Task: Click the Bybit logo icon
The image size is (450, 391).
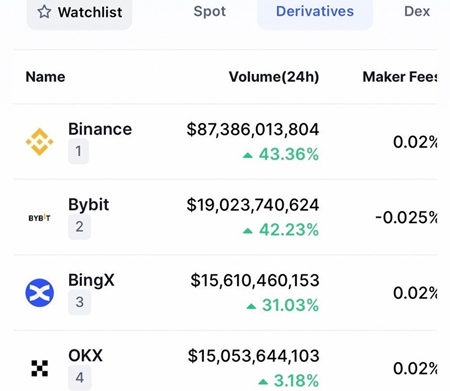Action: pyautogui.click(x=39, y=218)
